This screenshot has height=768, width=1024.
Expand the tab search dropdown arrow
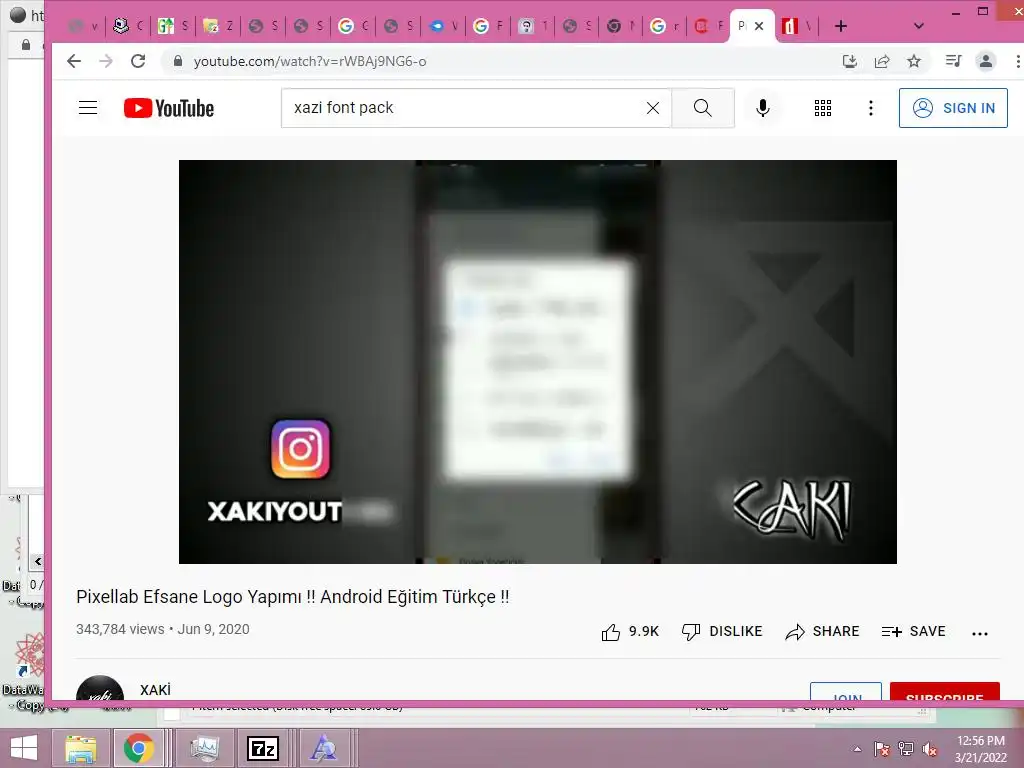[918, 26]
